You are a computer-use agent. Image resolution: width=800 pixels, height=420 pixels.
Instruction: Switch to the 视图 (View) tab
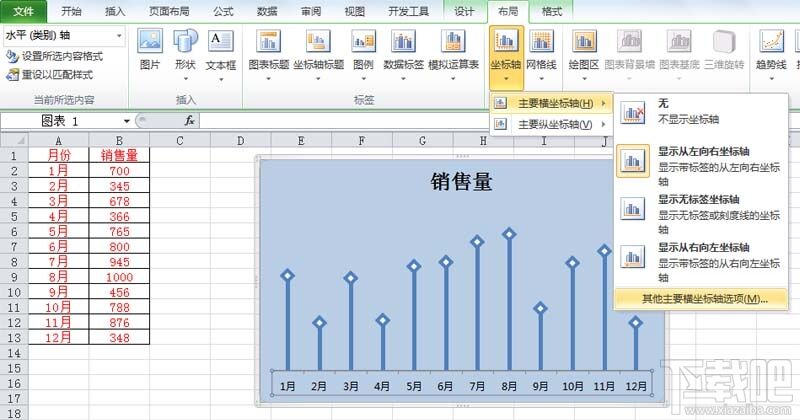point(355,11)
